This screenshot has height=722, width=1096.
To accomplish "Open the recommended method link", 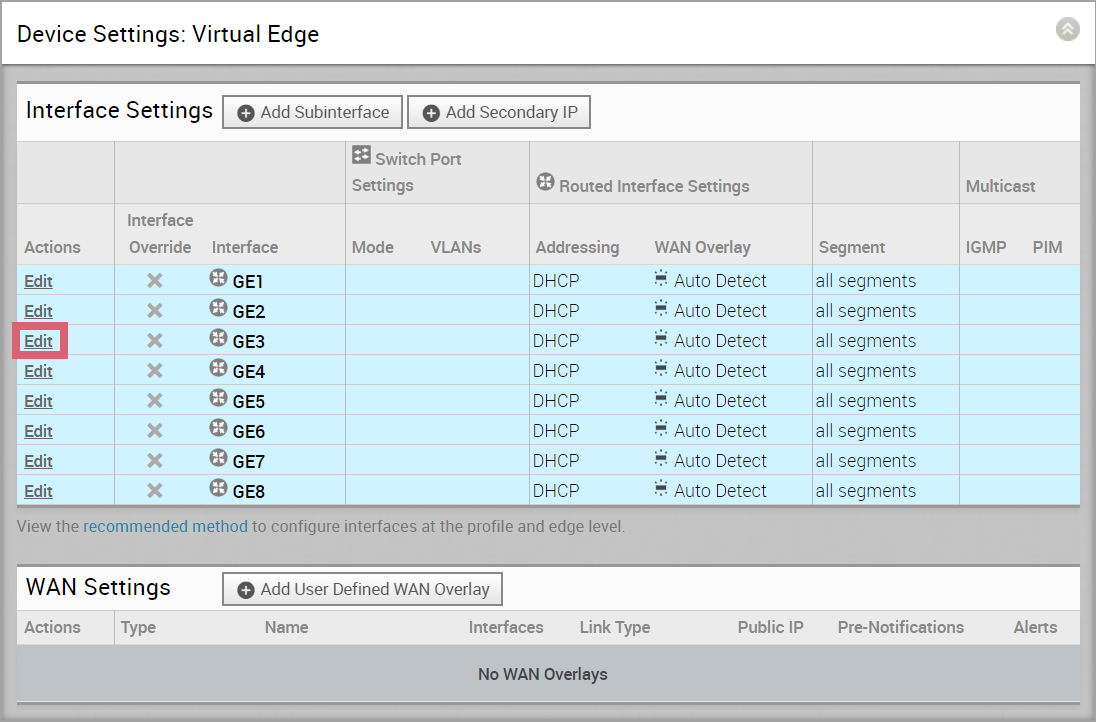I will [x=165, y=526].
